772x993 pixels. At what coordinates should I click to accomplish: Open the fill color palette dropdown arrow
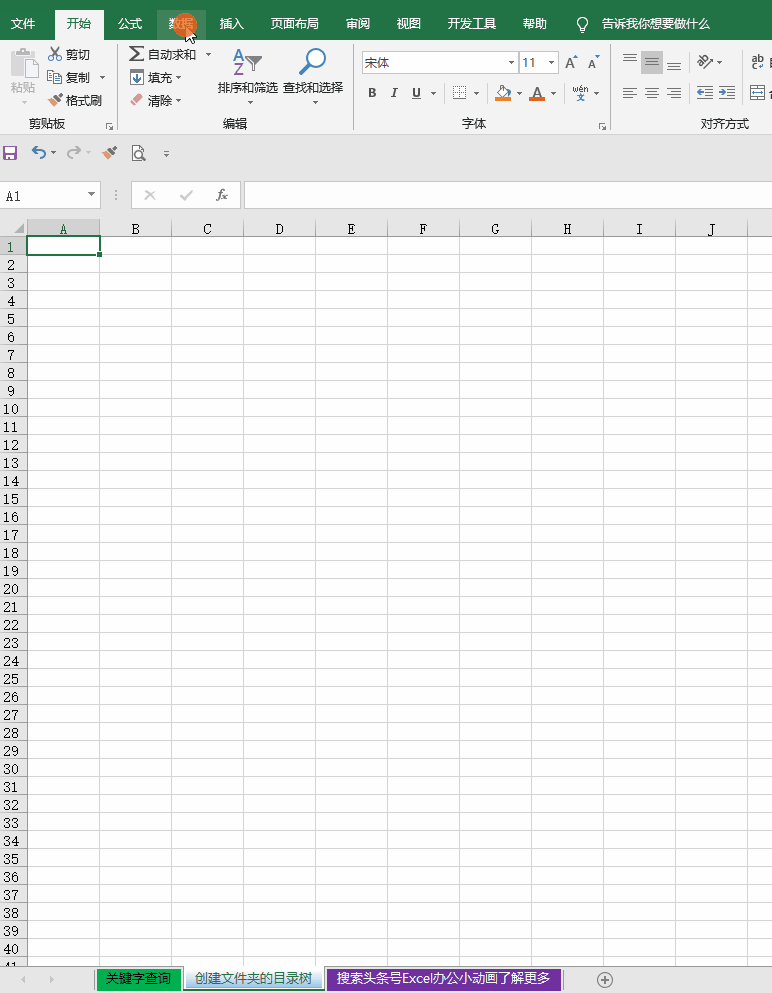(519, 94)
